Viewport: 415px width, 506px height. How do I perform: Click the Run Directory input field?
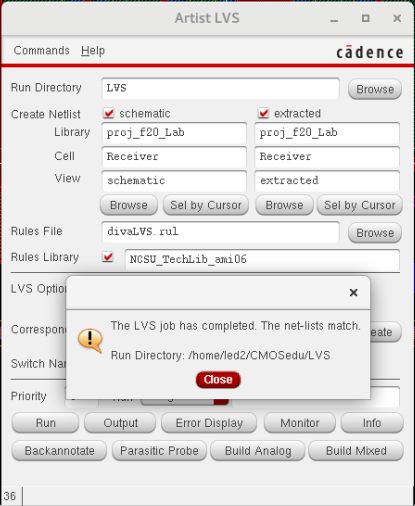(x=220, y=88)
